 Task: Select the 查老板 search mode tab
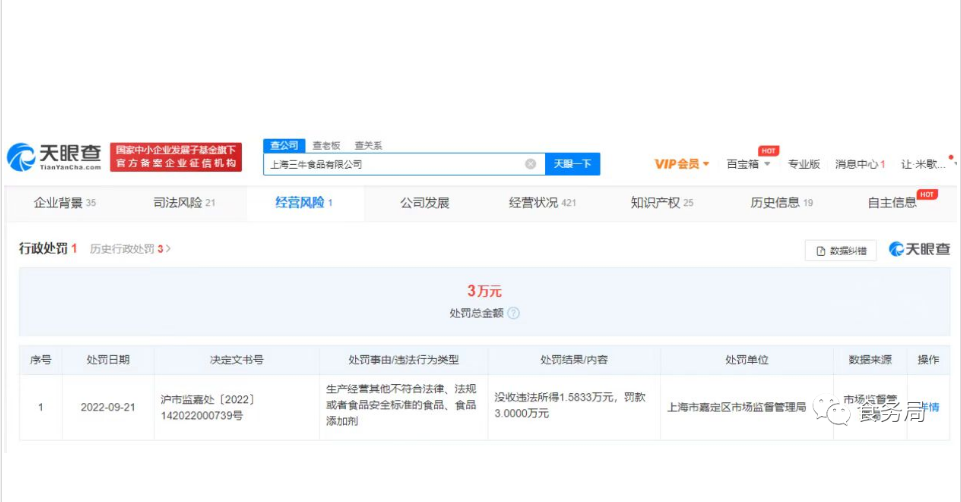326,146
